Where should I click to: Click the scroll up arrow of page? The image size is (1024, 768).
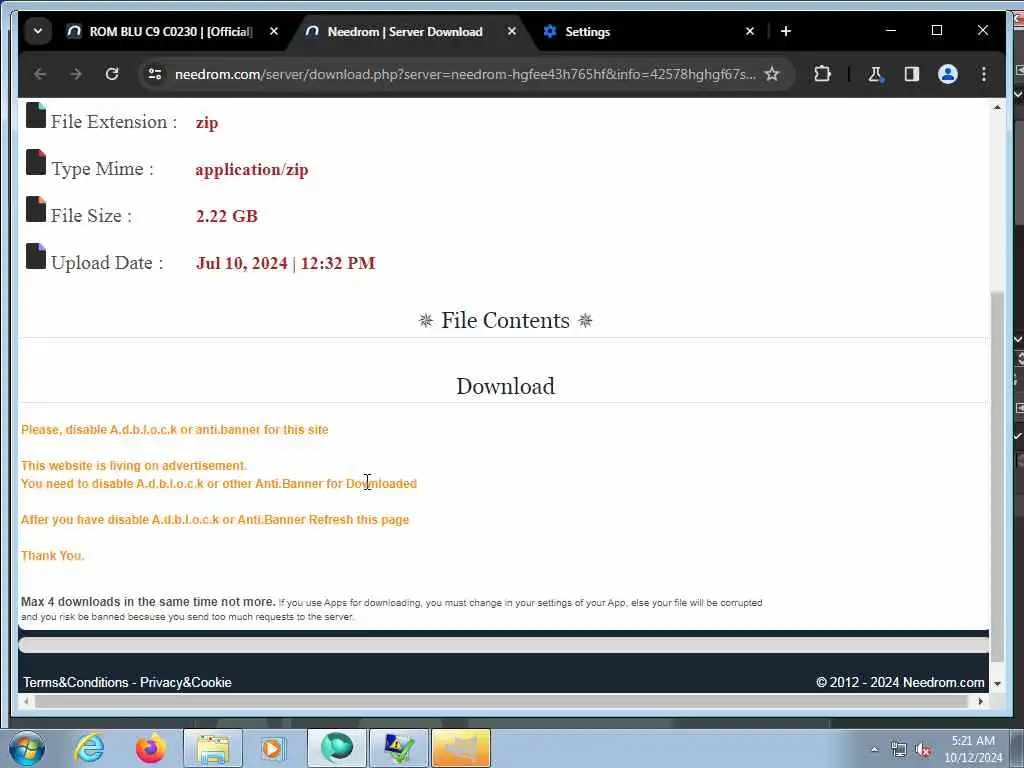997,107
